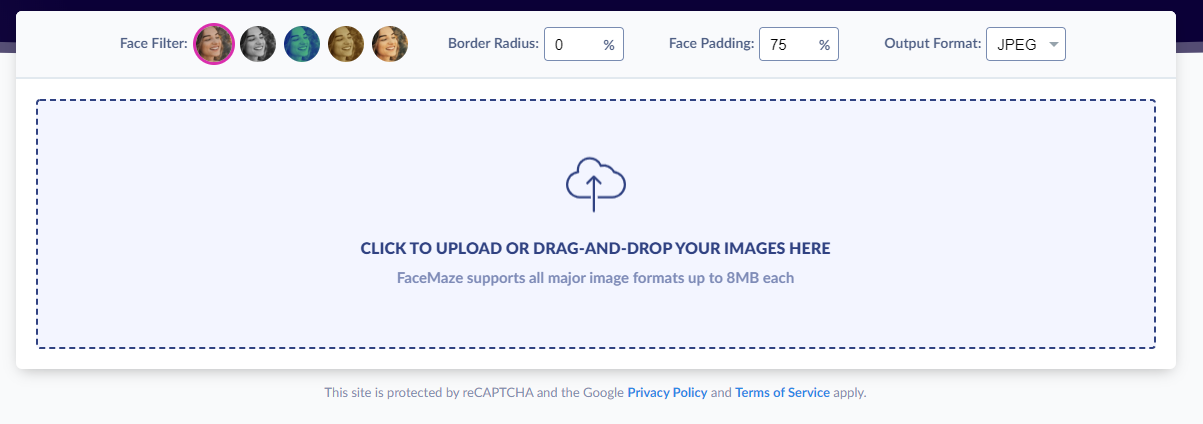
Task: Open the Terms of Service link
Action: pos(782,393)
